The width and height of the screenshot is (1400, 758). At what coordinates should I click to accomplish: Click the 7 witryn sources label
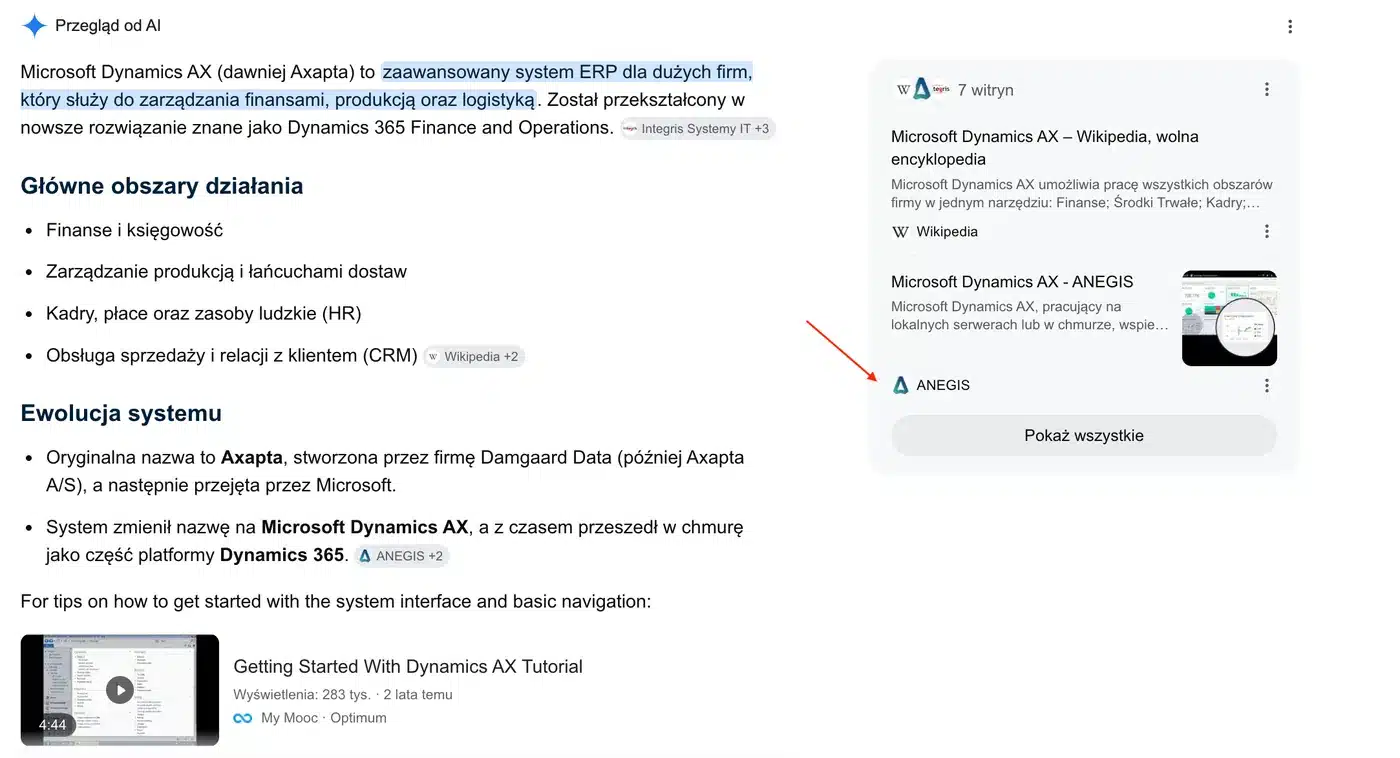[x=985, y=90]
